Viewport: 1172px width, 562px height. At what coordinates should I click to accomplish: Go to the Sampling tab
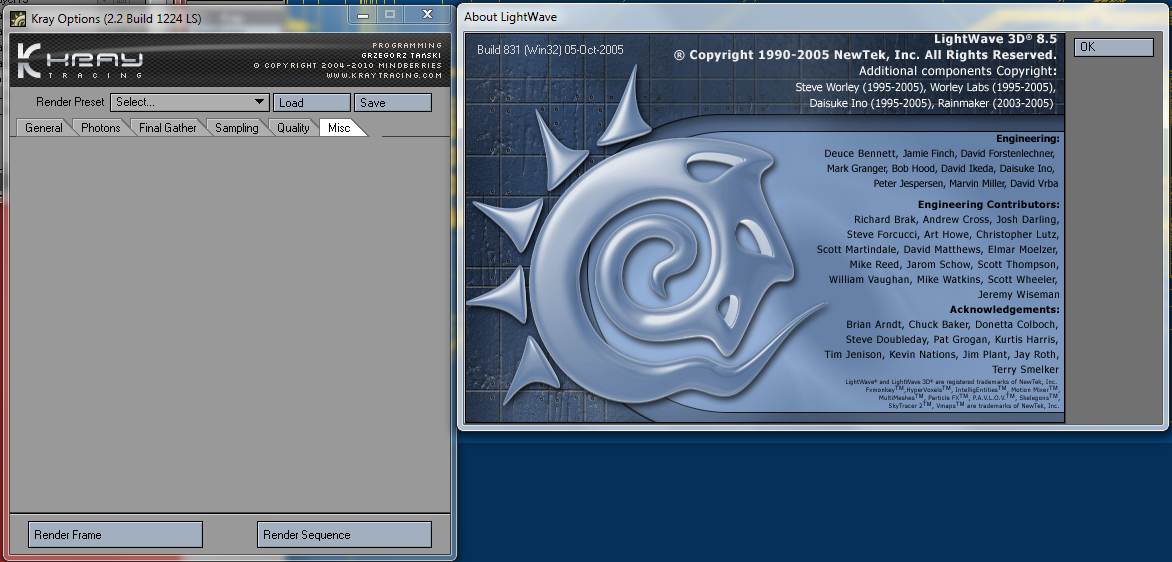236,128
